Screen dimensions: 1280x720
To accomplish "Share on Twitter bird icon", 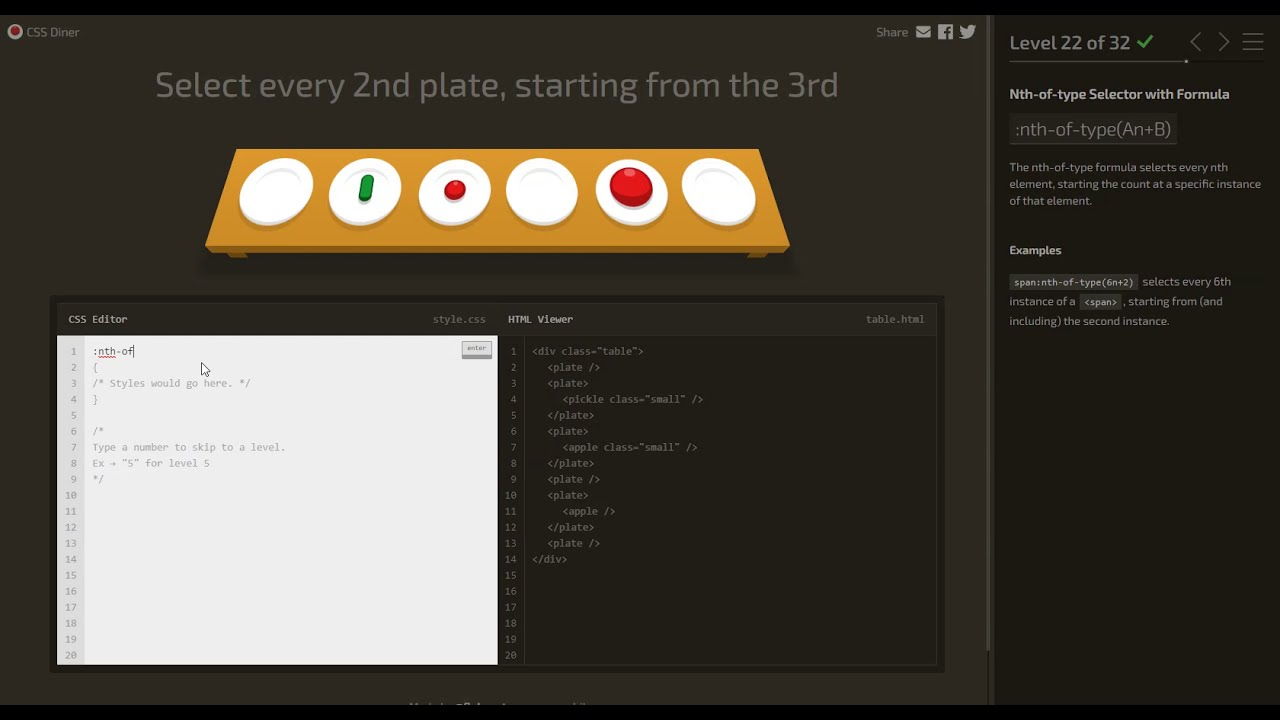I will click(967, 32).
